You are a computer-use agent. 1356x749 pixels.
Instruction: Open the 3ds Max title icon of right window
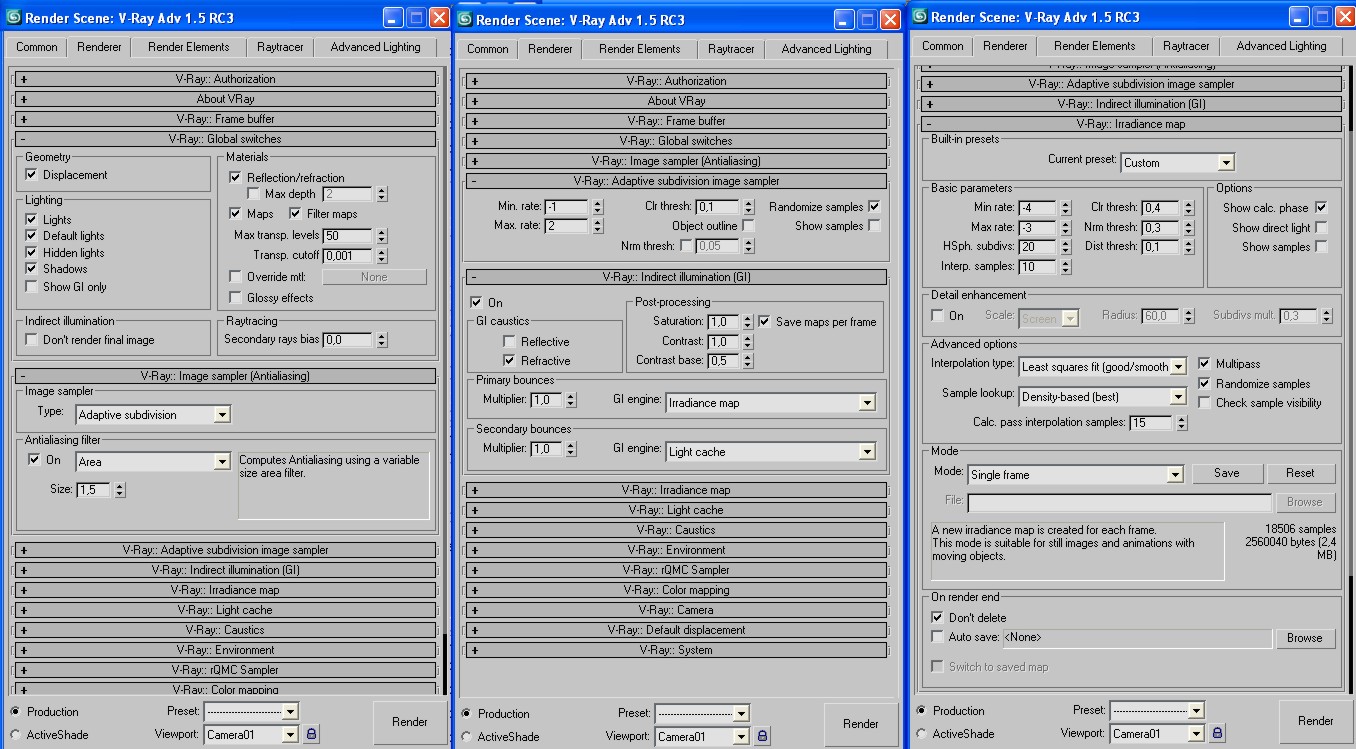(919, 16)
